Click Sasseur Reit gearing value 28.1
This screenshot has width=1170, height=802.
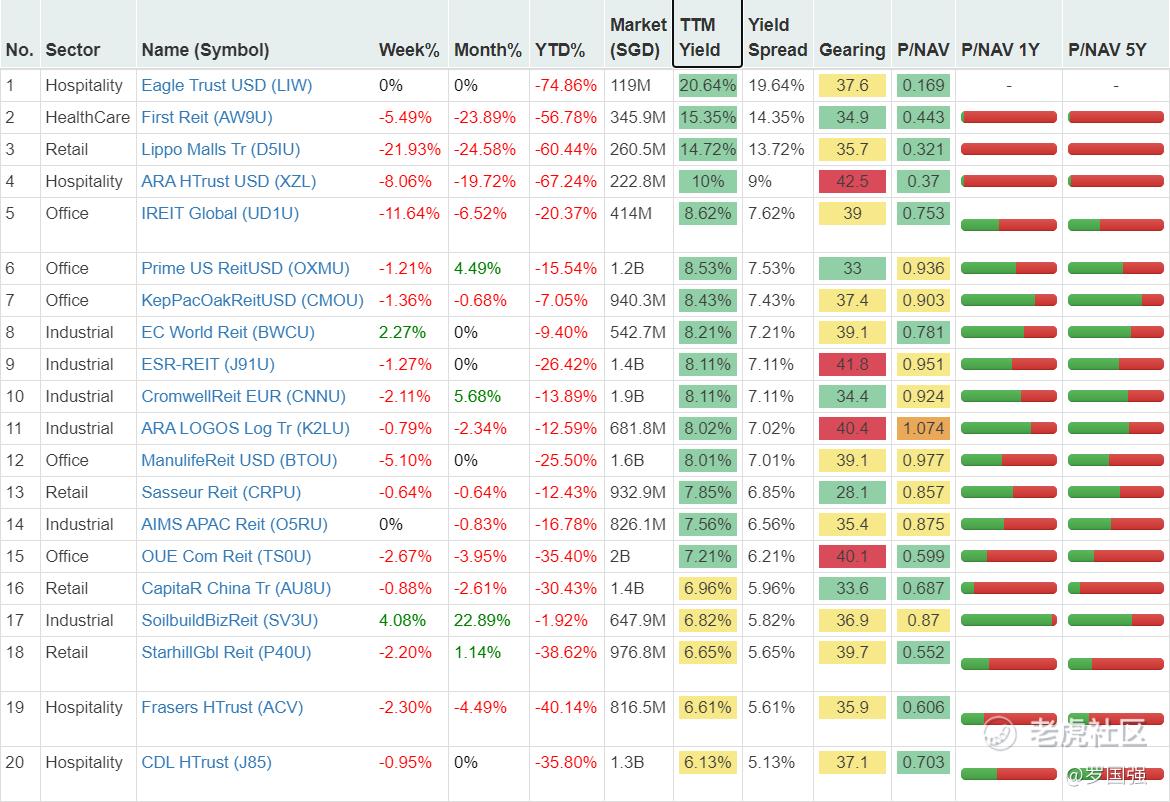click(x=852, y=492)
